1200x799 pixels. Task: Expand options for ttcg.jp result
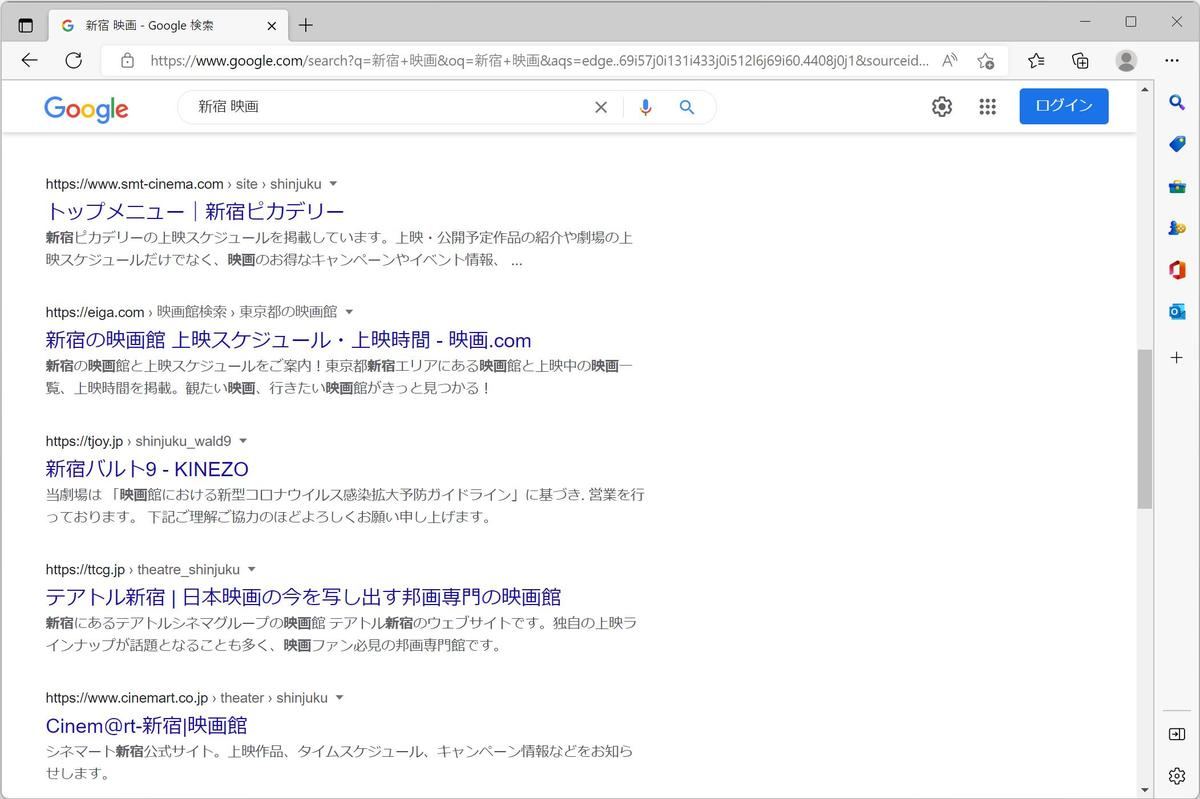(252, 570)
